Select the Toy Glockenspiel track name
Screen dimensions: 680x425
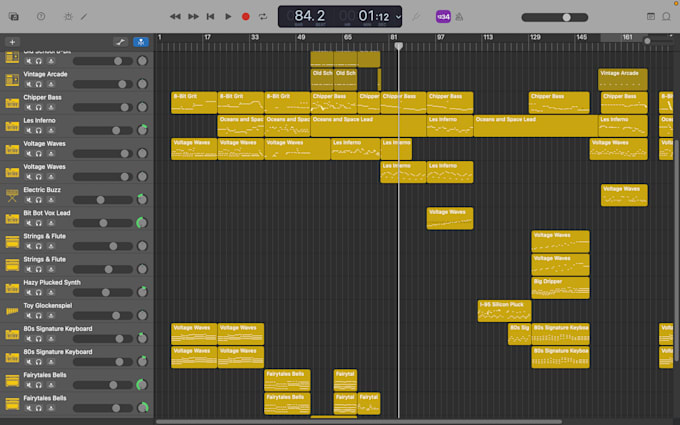(48, 305)
